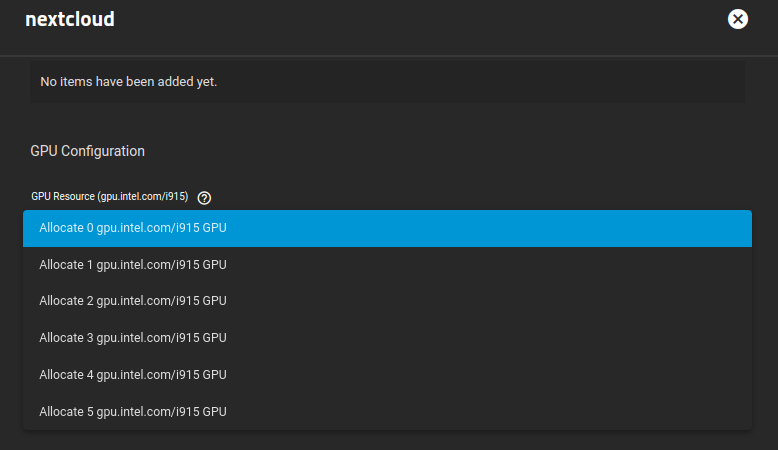Click blank area right of GPU Configuration heading
The height and width of the screenshot is (450, 778).
coord(447,151)
